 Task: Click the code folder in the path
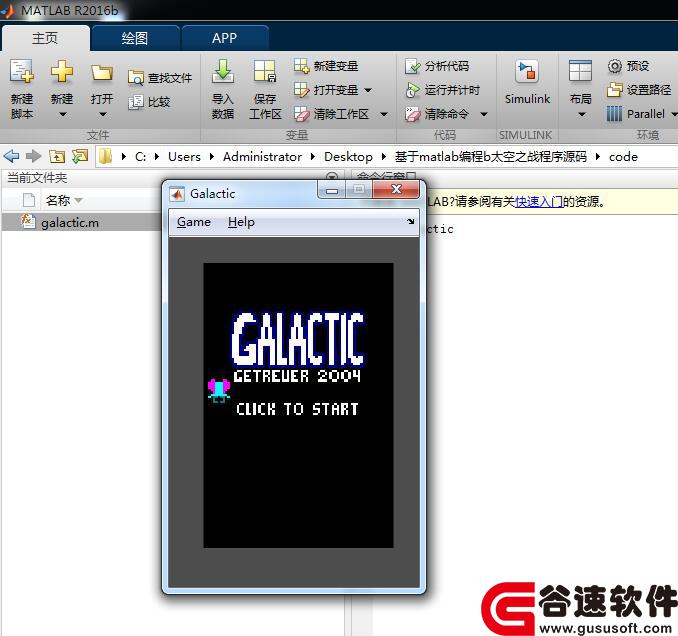(x=623, y=157)
